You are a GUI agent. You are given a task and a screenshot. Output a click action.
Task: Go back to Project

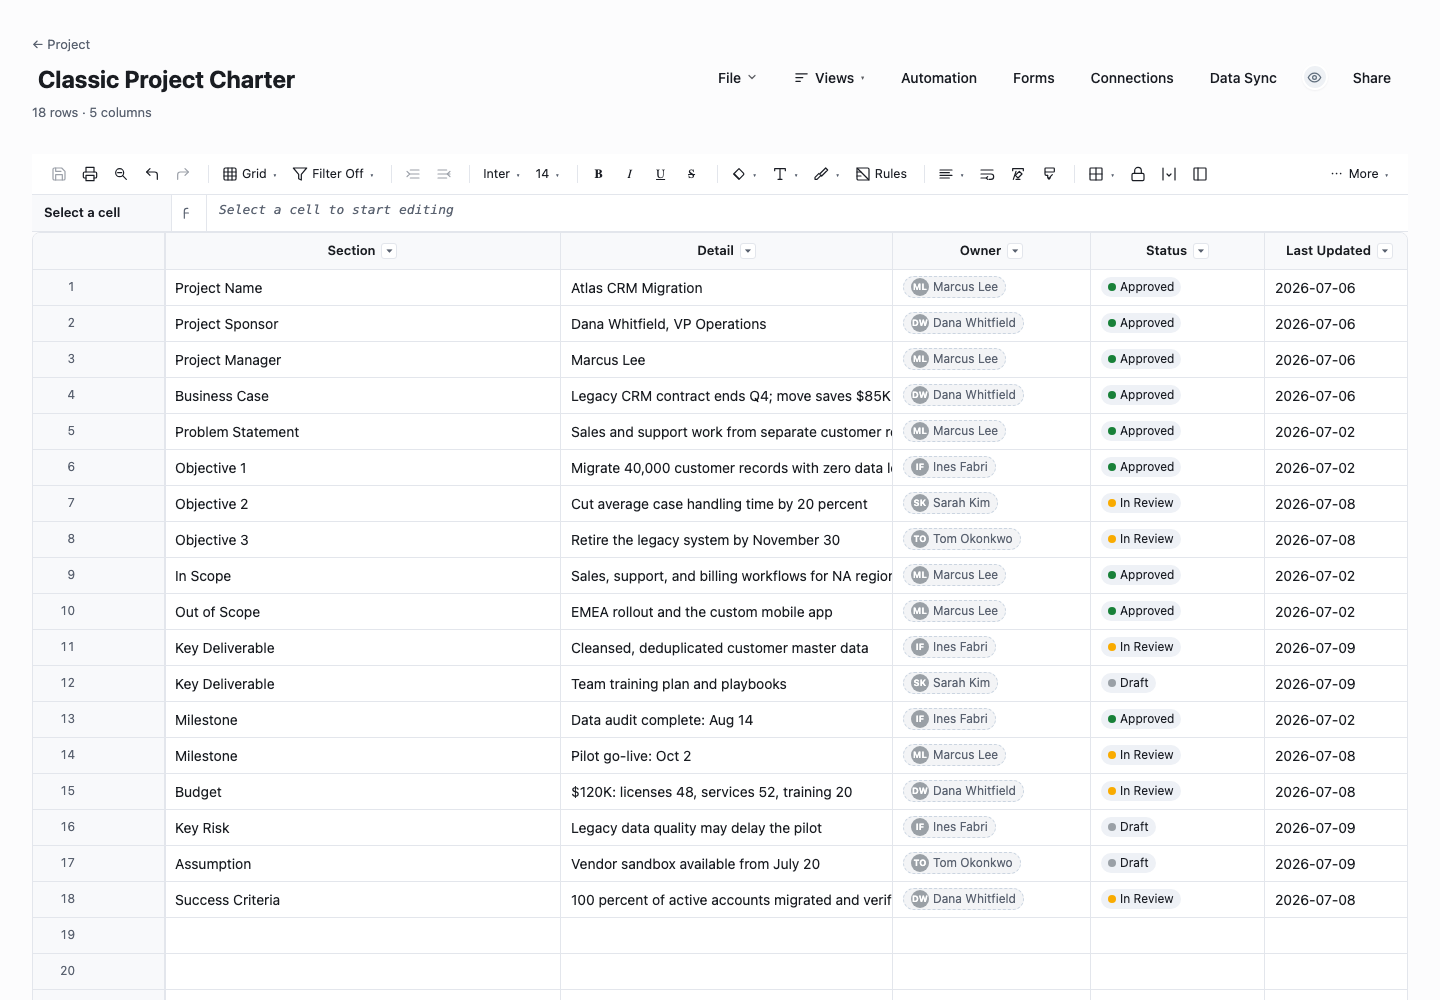(61, 44)
